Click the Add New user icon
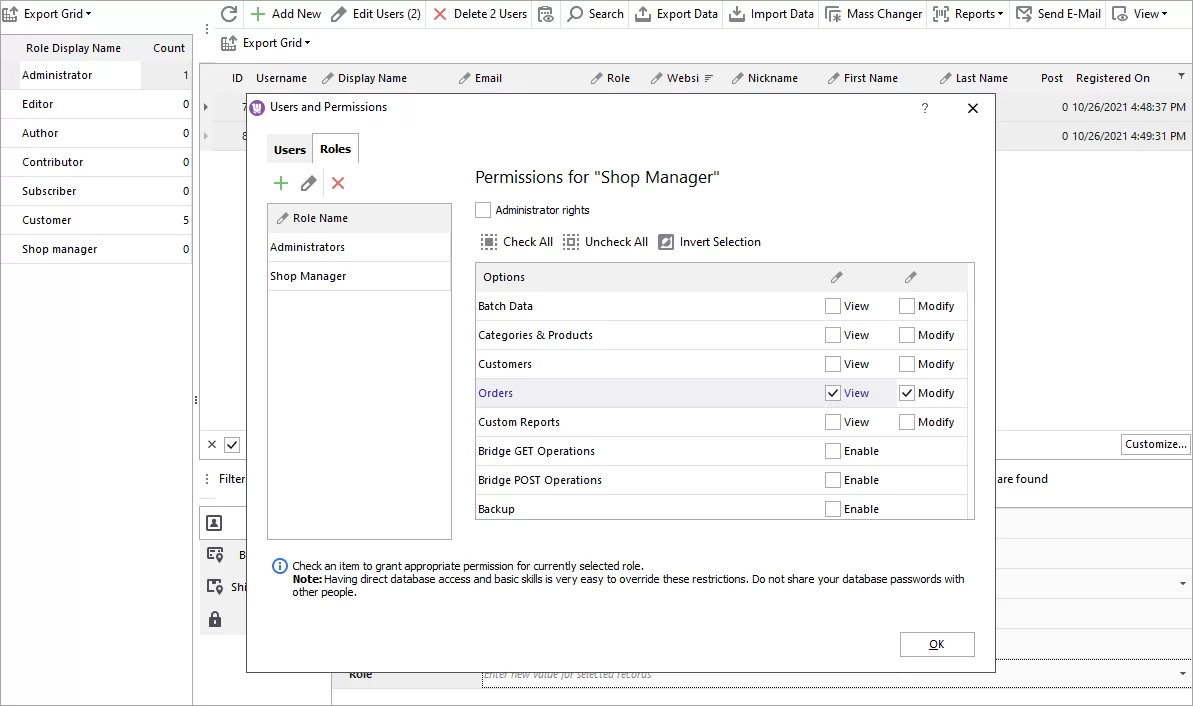The image size is (1193, 706). [284, 13]
